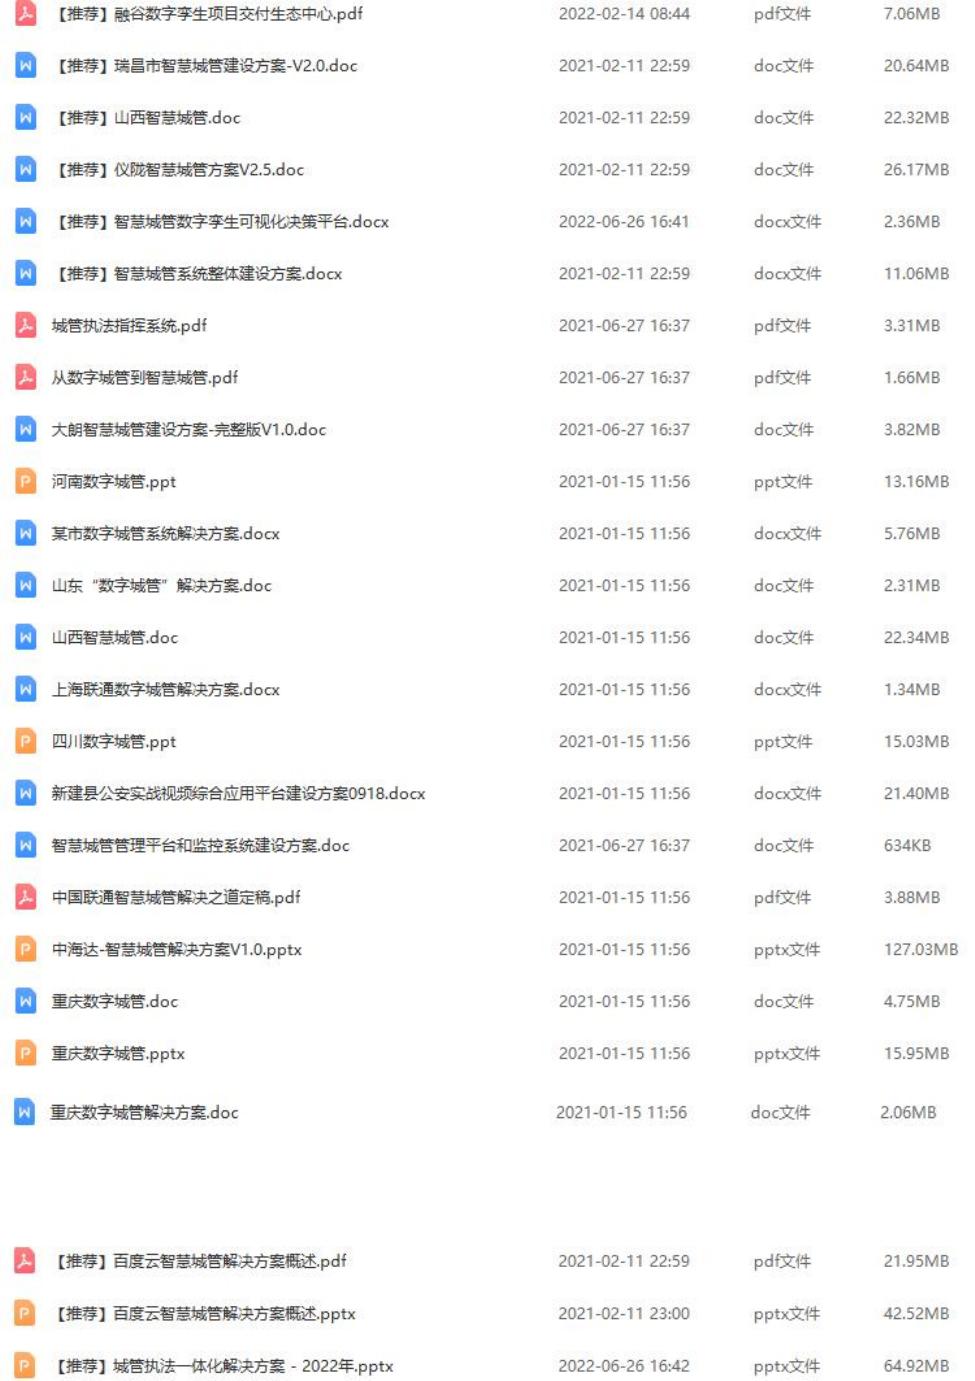Open 大朗智慧城管建设方案-完整版V1.0.doc
Image resolution: width=975 pixels, height=1381 pixels.
tap(189, 430)
